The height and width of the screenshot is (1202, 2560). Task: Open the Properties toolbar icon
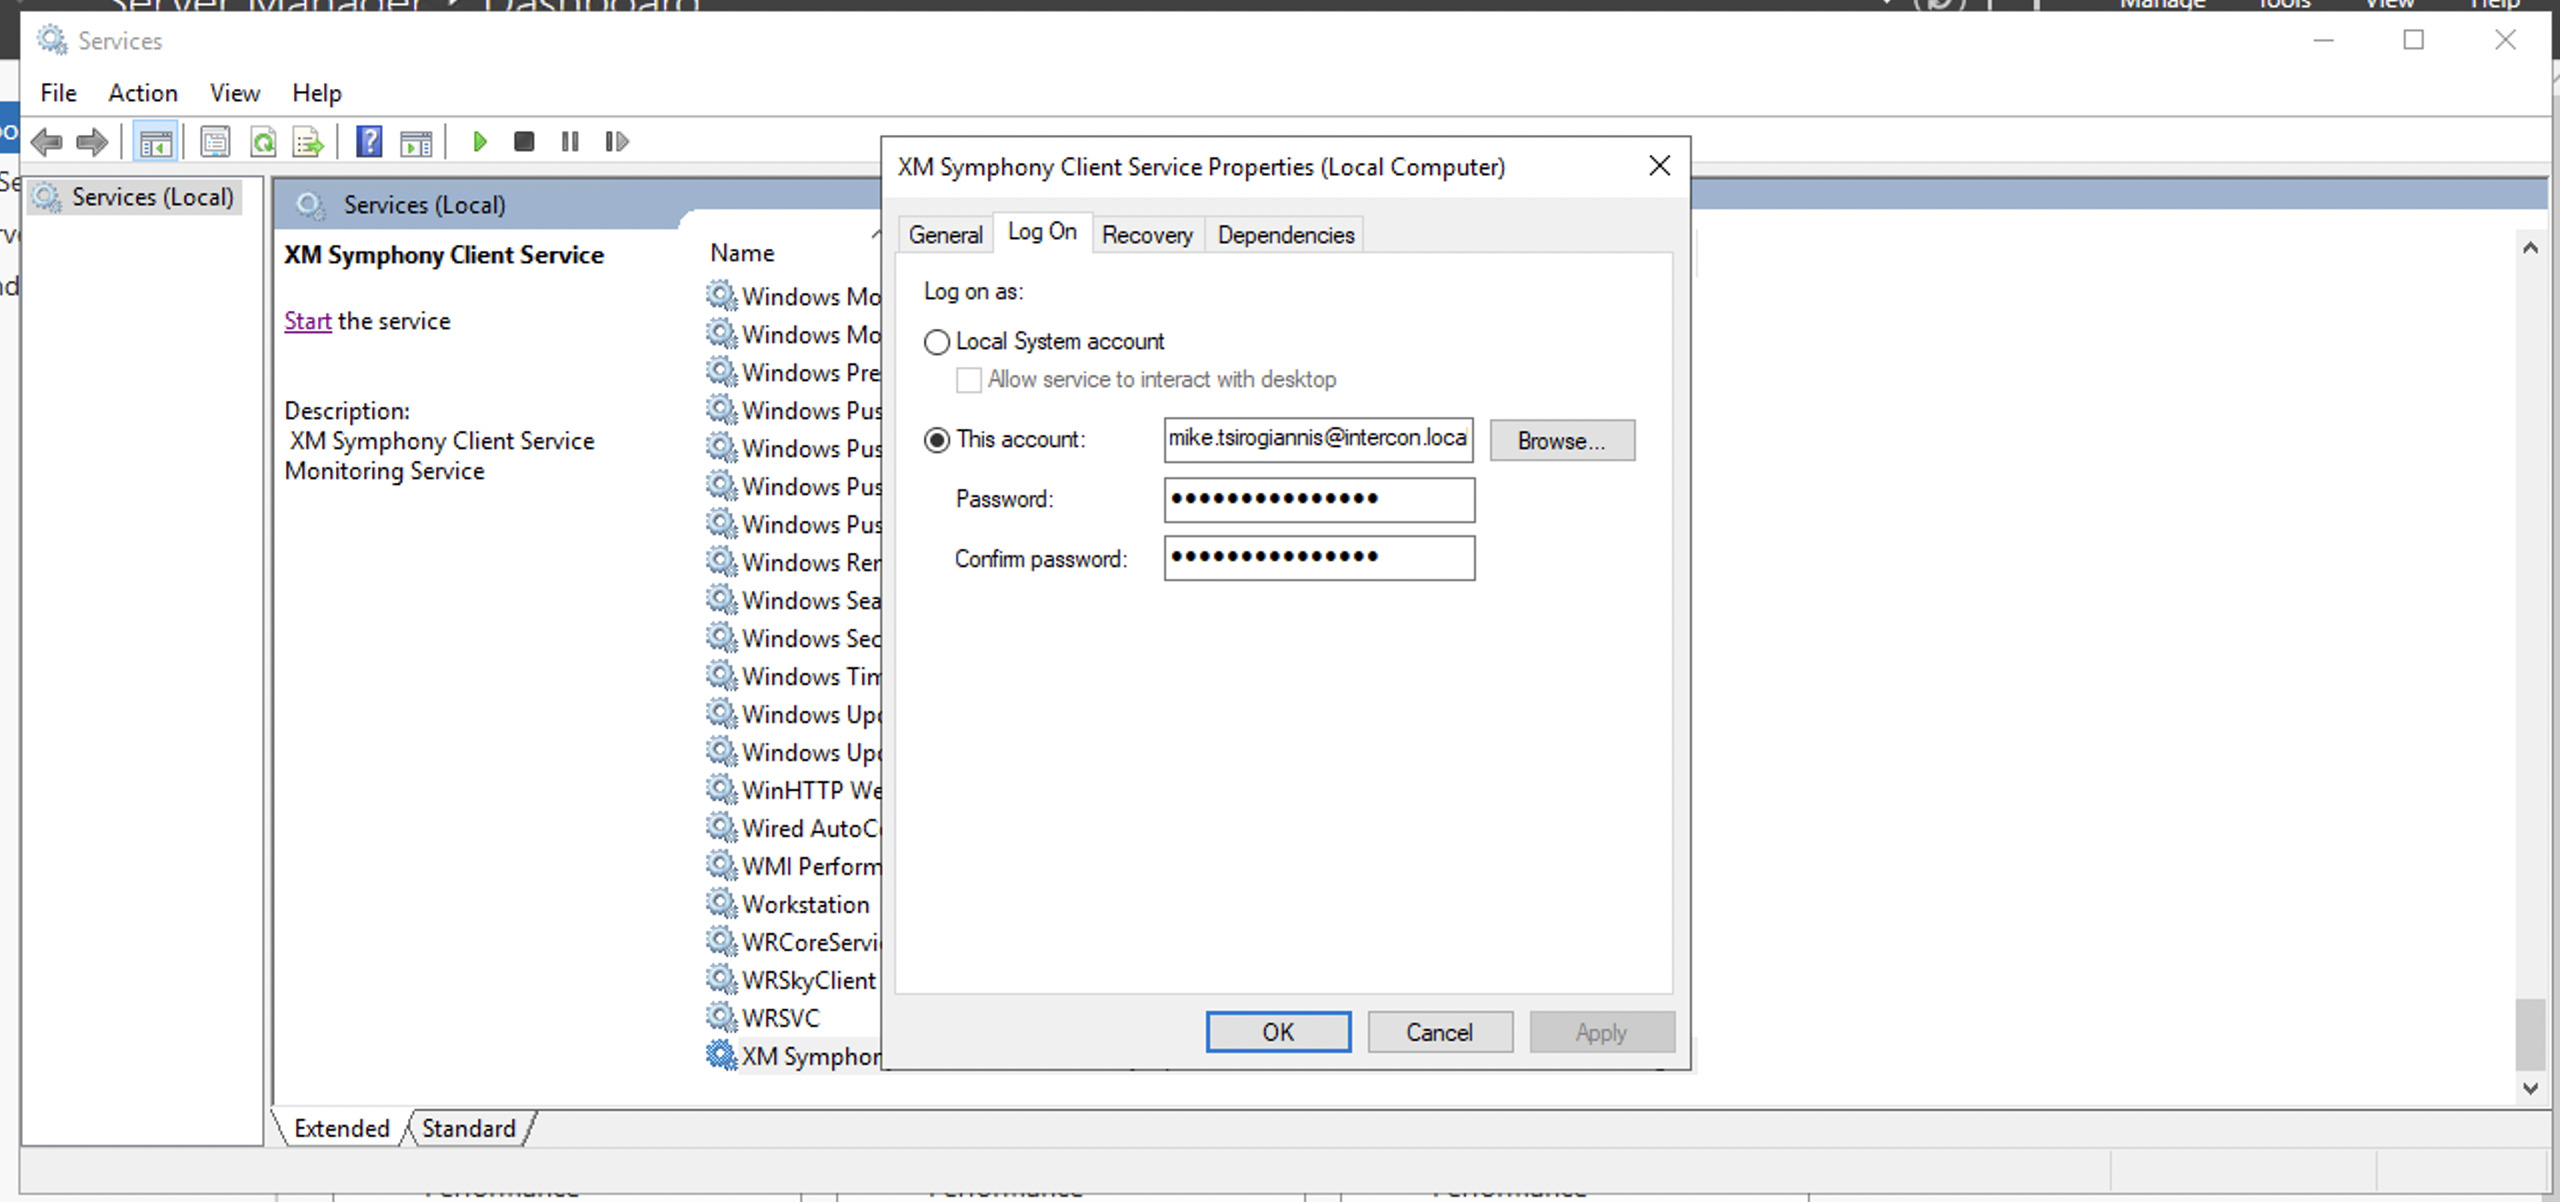click(x=215, y=142)
